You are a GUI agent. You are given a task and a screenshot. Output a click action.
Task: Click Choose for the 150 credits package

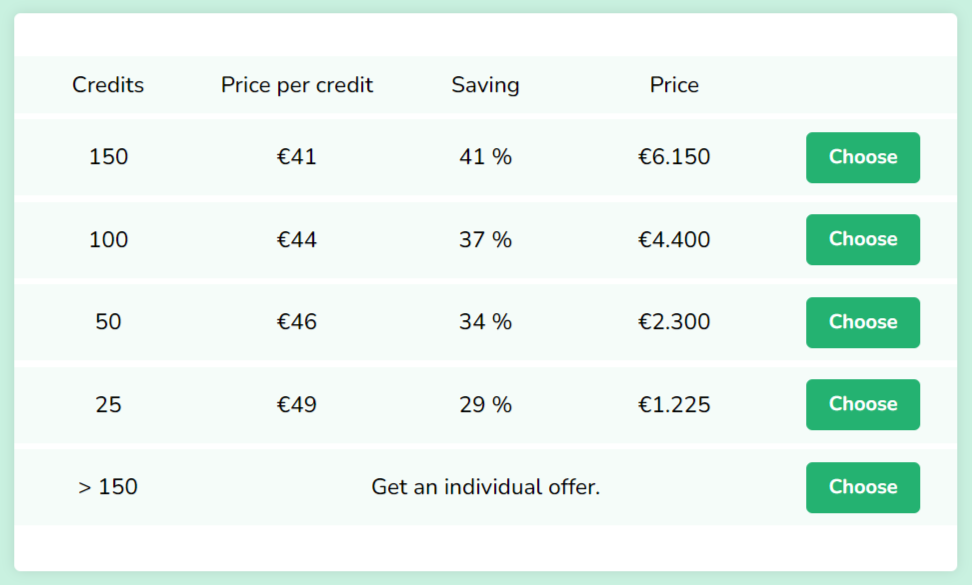point(862,157)
